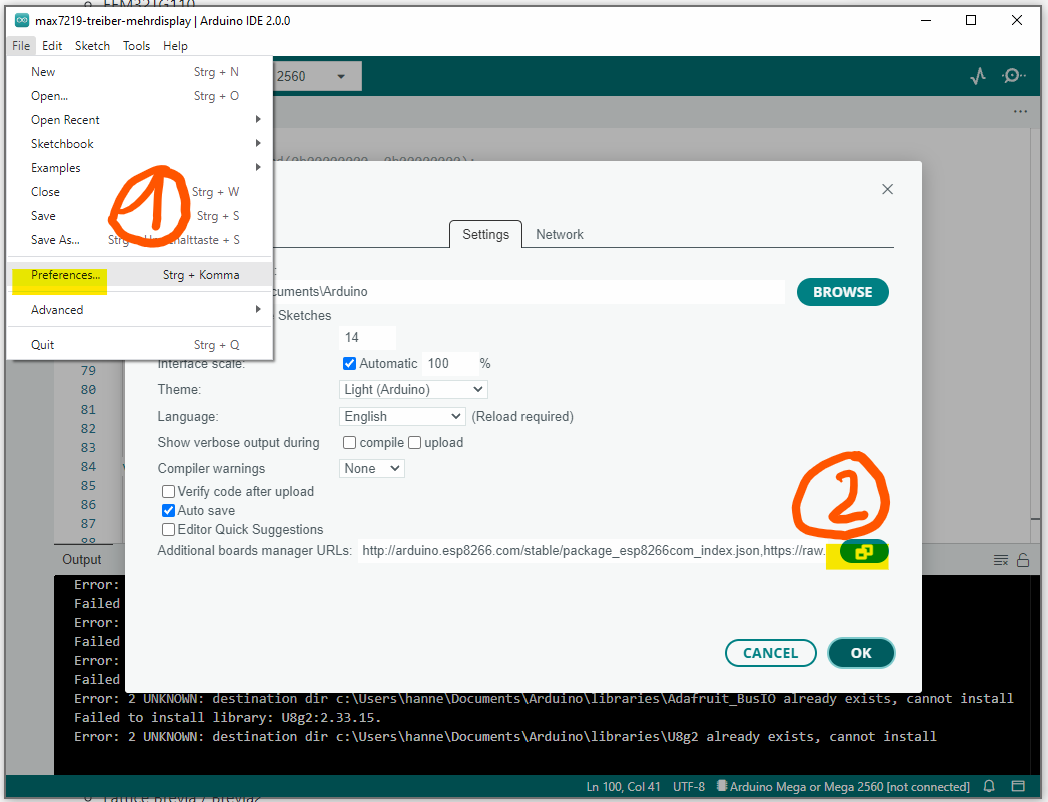Click the sketchbook location path field
Screen dimensions: 1048x802
tap(528, 291)
